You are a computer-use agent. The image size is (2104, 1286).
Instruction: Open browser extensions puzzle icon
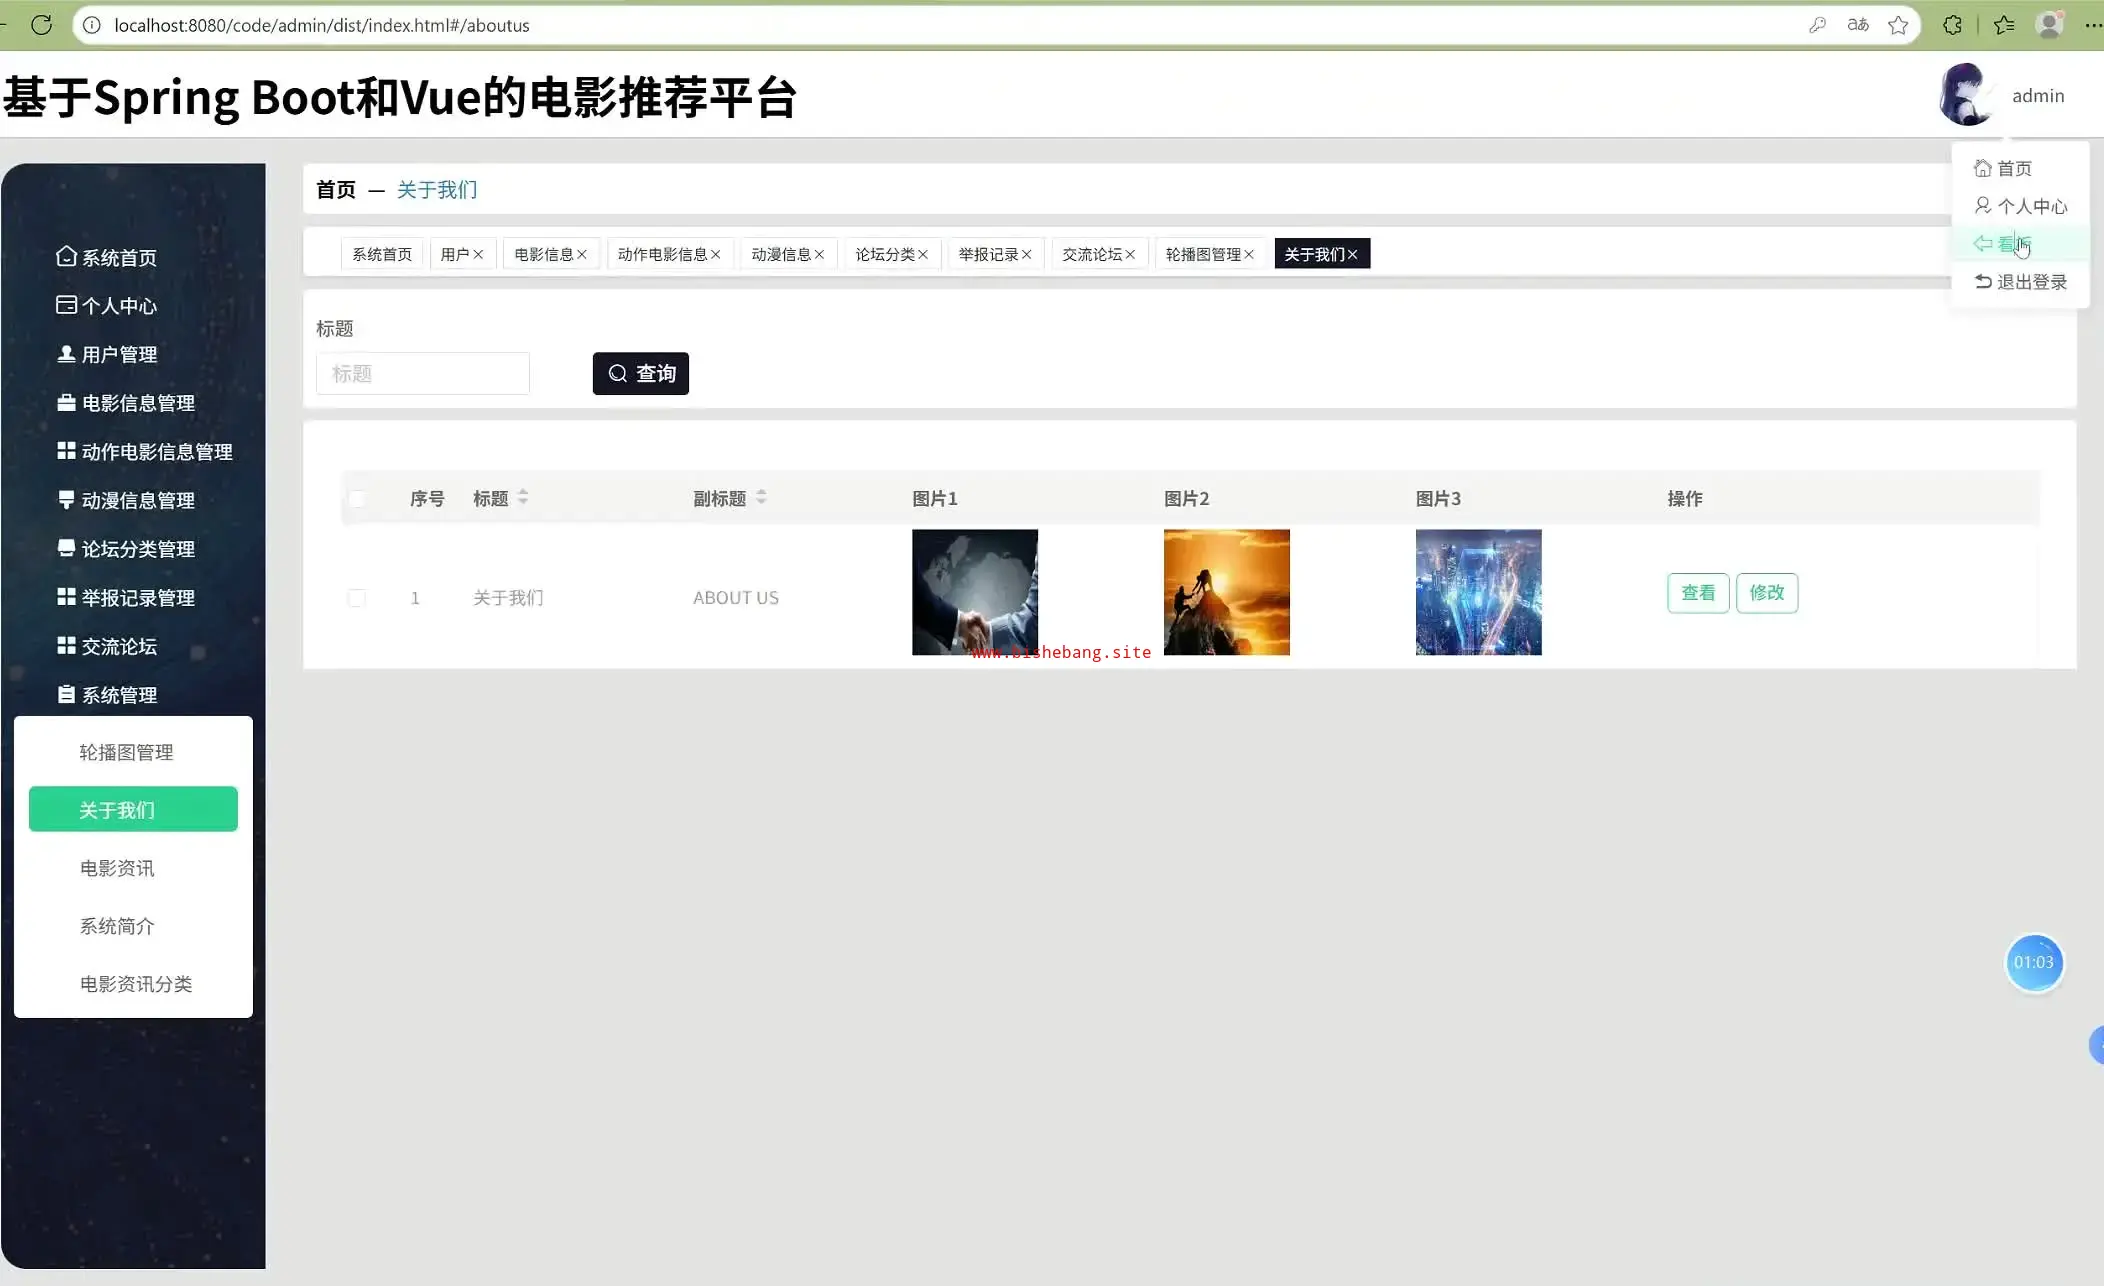tap(1952, 25)
